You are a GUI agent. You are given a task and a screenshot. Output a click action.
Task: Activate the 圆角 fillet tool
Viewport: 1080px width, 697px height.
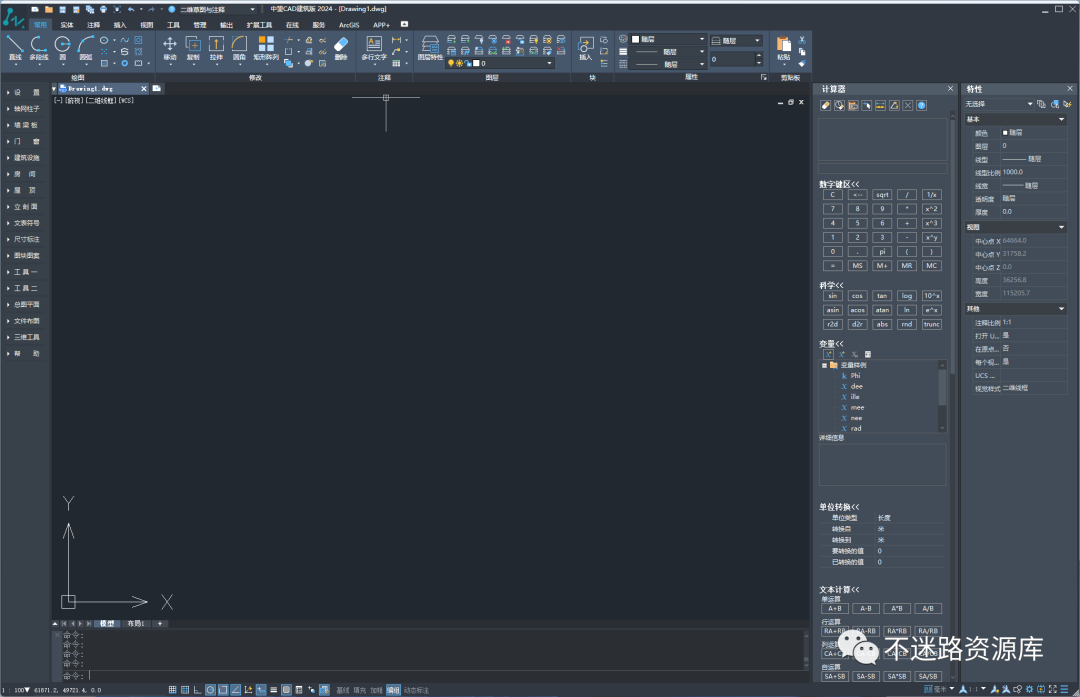pyautogui.click(x=239, y=48)
